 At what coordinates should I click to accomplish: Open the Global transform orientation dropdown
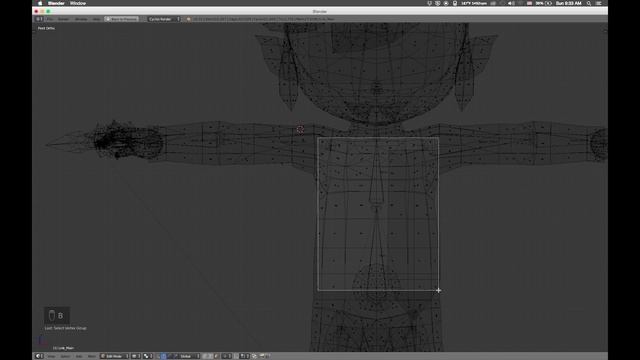[189, 356]
